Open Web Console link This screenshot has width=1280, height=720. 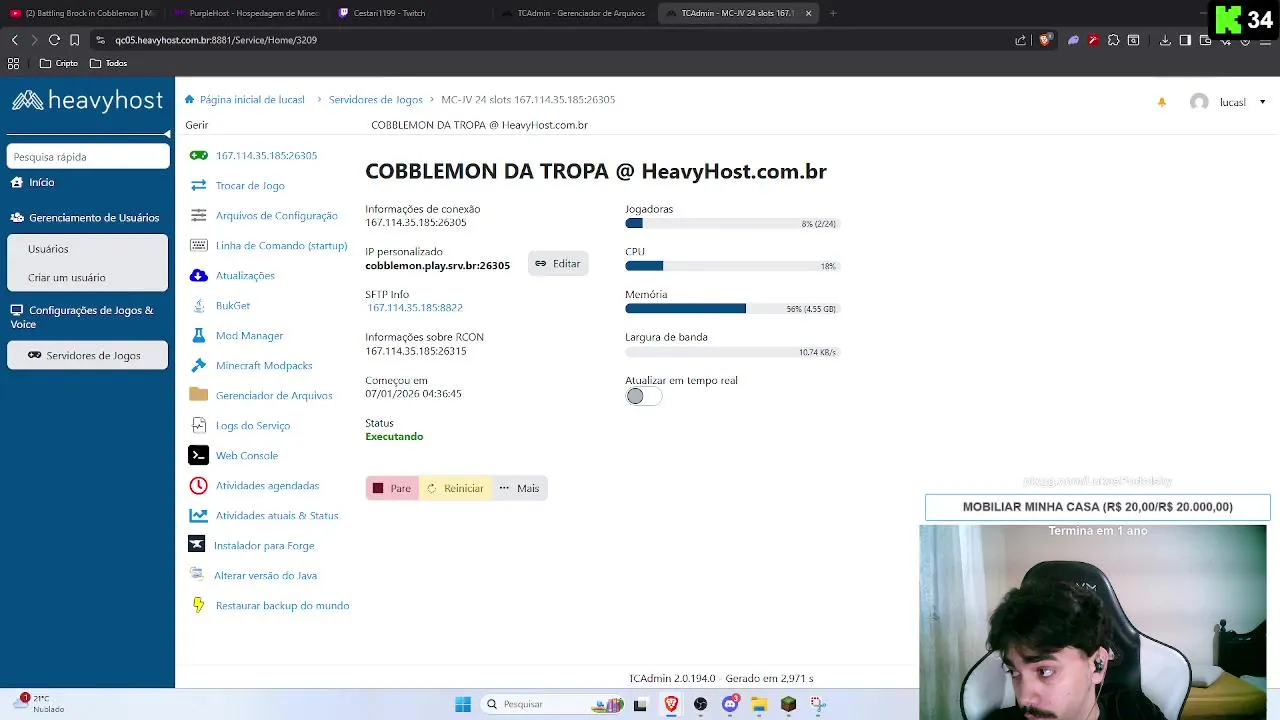coord(247,455)
